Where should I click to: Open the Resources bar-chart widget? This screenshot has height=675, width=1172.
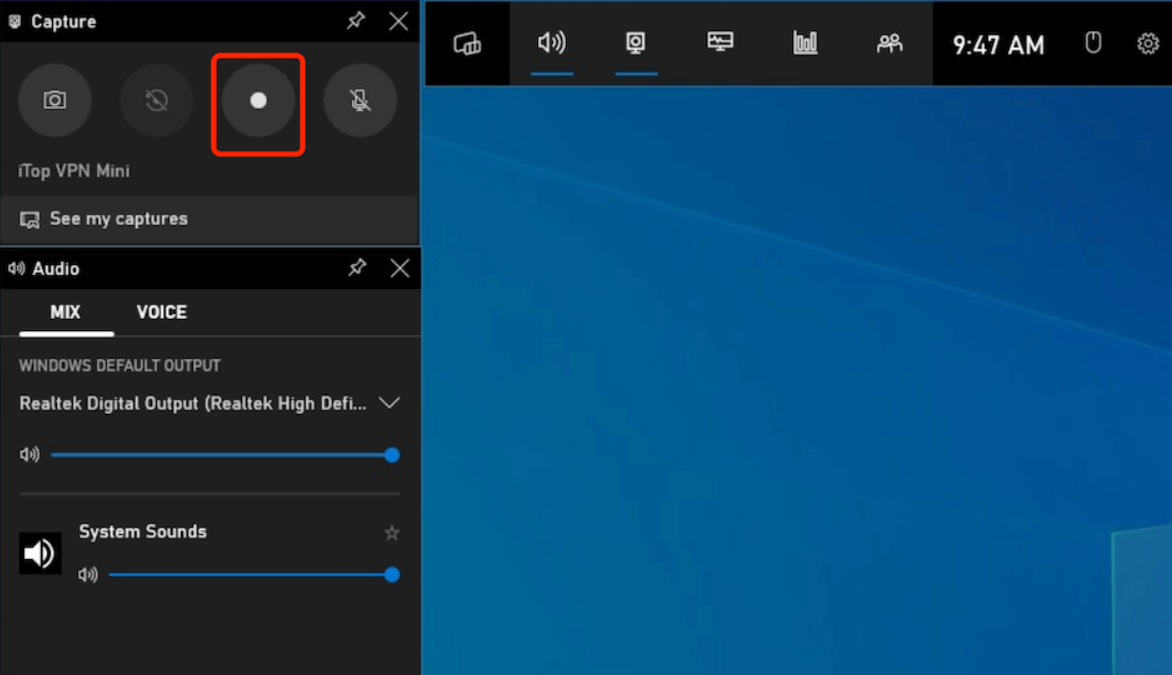pyautogui.click(x=805, y=43)
